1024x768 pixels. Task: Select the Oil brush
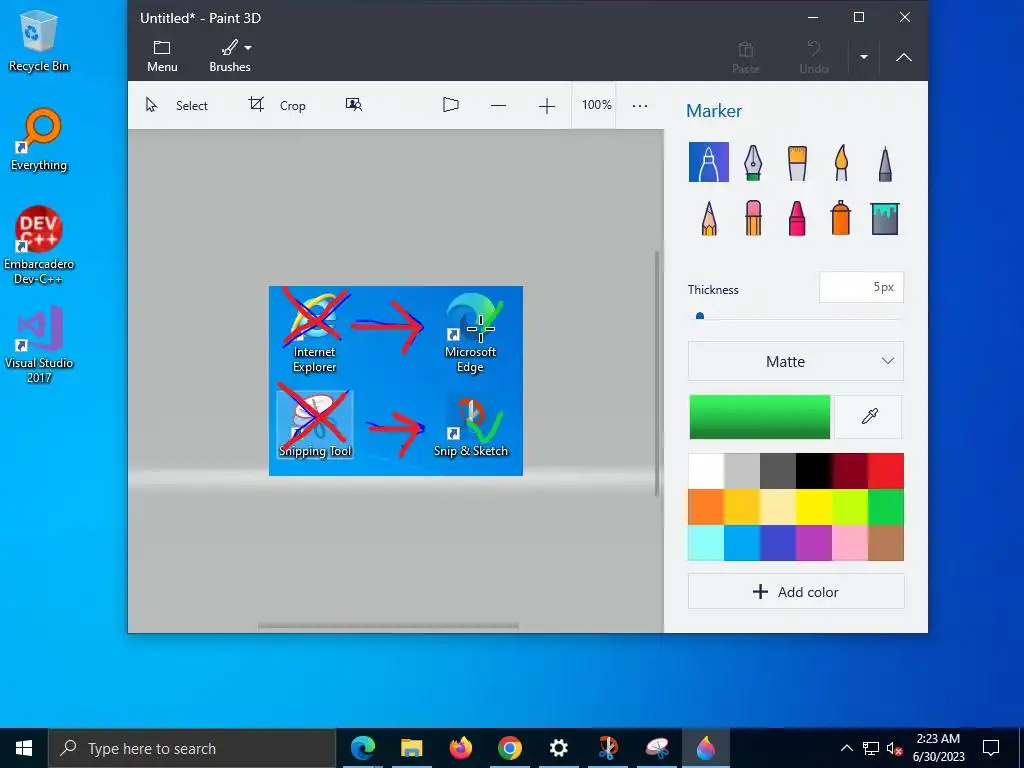[x=797, y=162]
